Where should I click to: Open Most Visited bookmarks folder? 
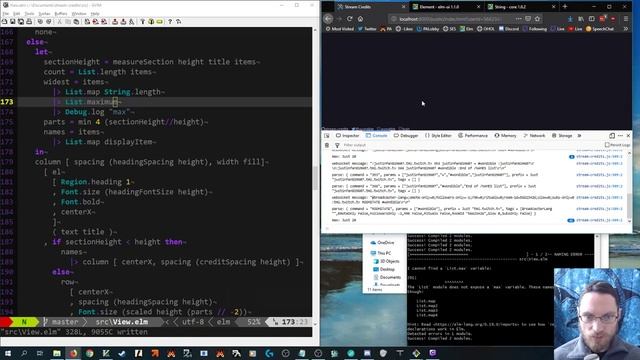tap(340, 29)
